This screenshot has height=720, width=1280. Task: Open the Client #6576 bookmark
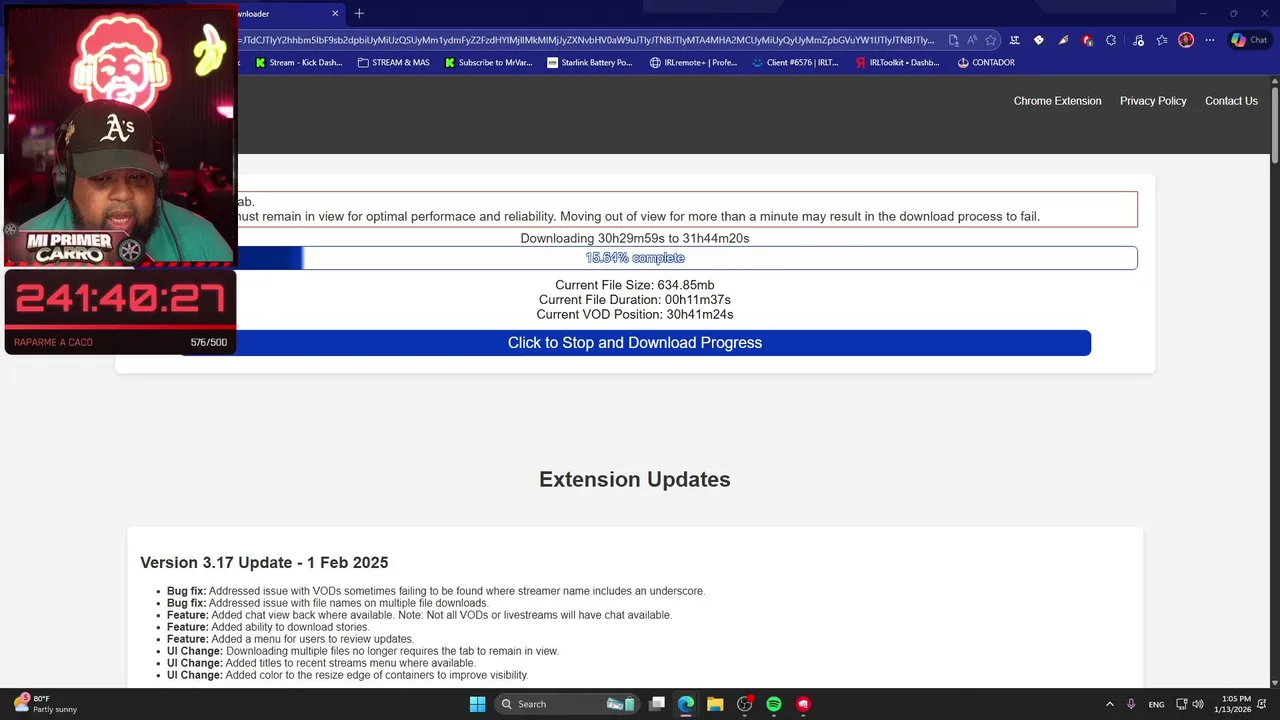[x=796, y=62]
